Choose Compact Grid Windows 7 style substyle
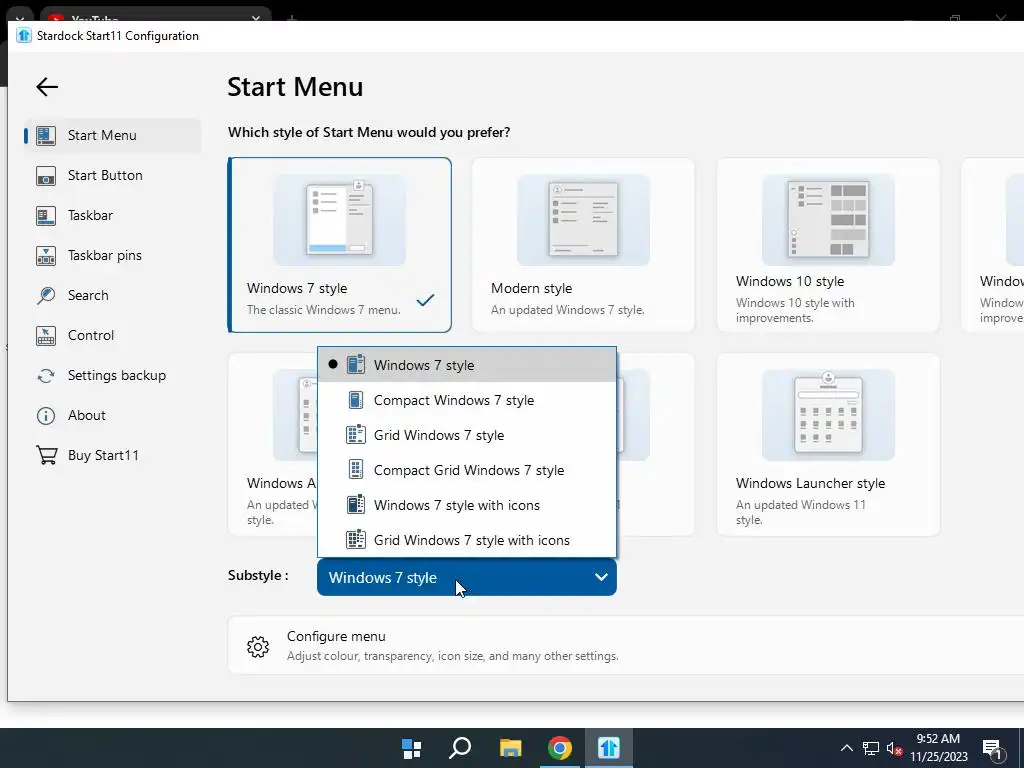The image size is (1024, 768). click(x=467, y=470)
